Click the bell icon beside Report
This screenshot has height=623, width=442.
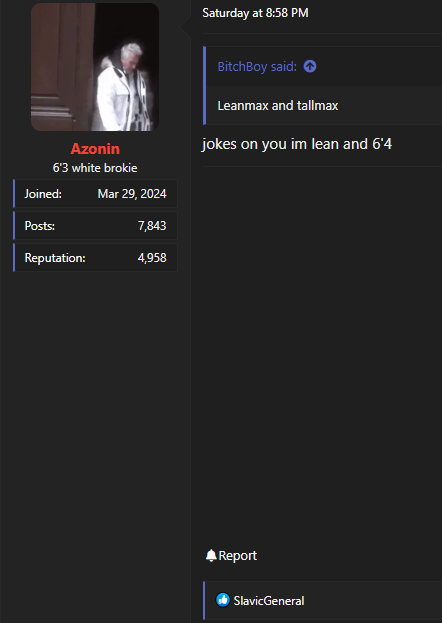pos(211,555)
